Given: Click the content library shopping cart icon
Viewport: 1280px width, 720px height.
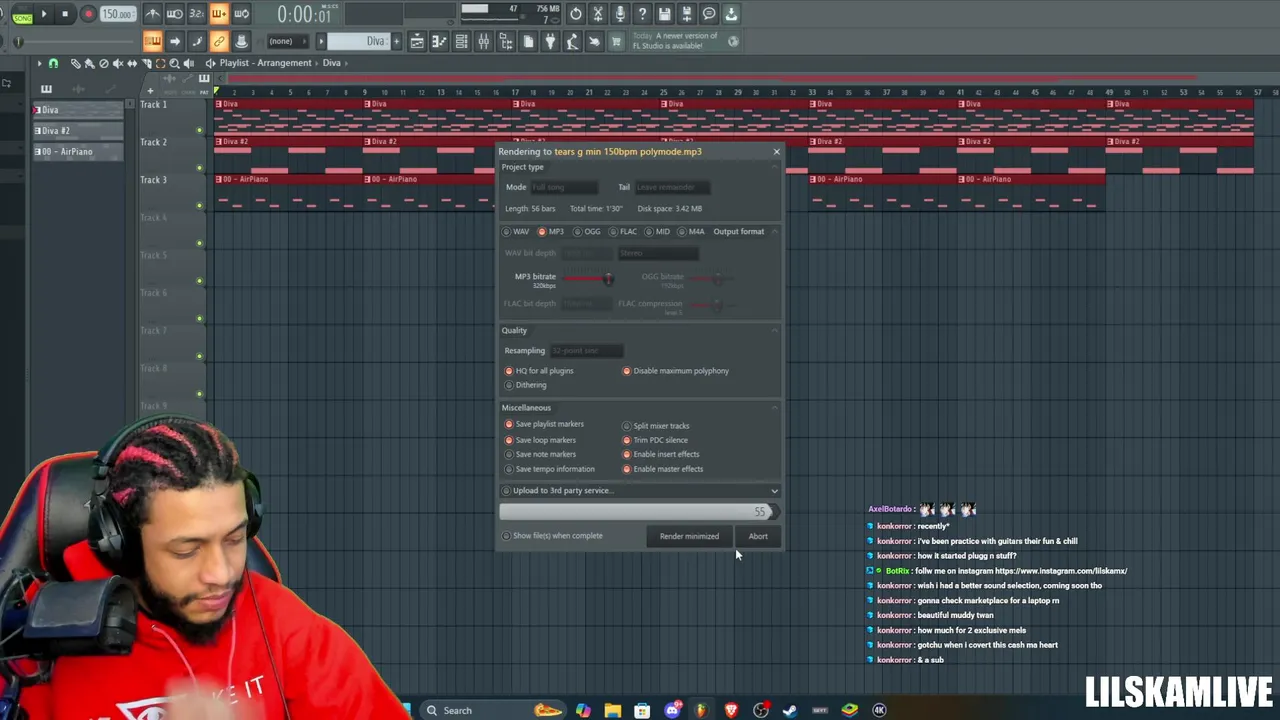Looking at the screenshot, I should [616, 41].
